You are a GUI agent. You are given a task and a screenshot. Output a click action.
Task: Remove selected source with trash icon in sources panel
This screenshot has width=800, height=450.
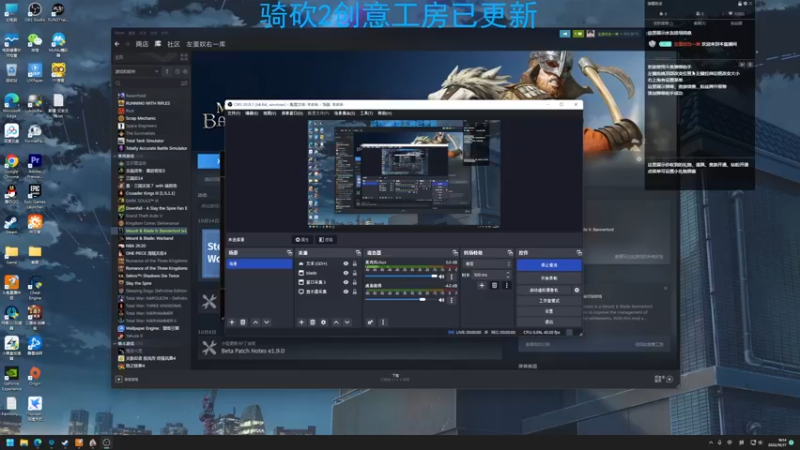point(312,322)
